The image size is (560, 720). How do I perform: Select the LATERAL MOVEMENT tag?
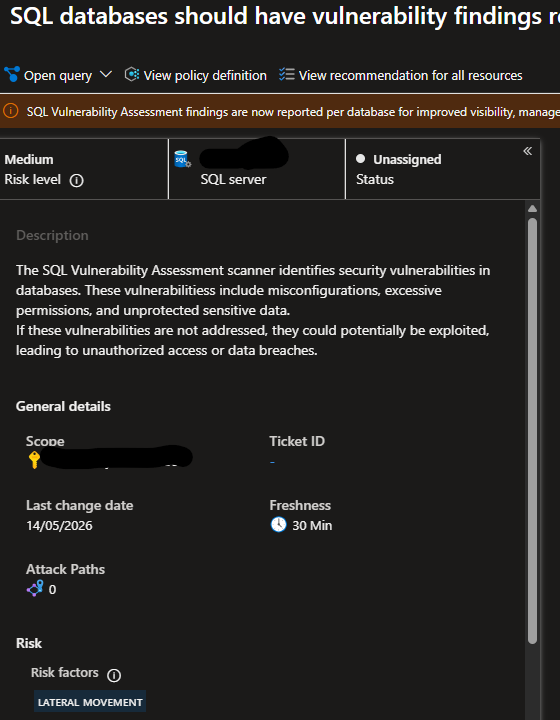pyautogui.click(x=90, y=702)
